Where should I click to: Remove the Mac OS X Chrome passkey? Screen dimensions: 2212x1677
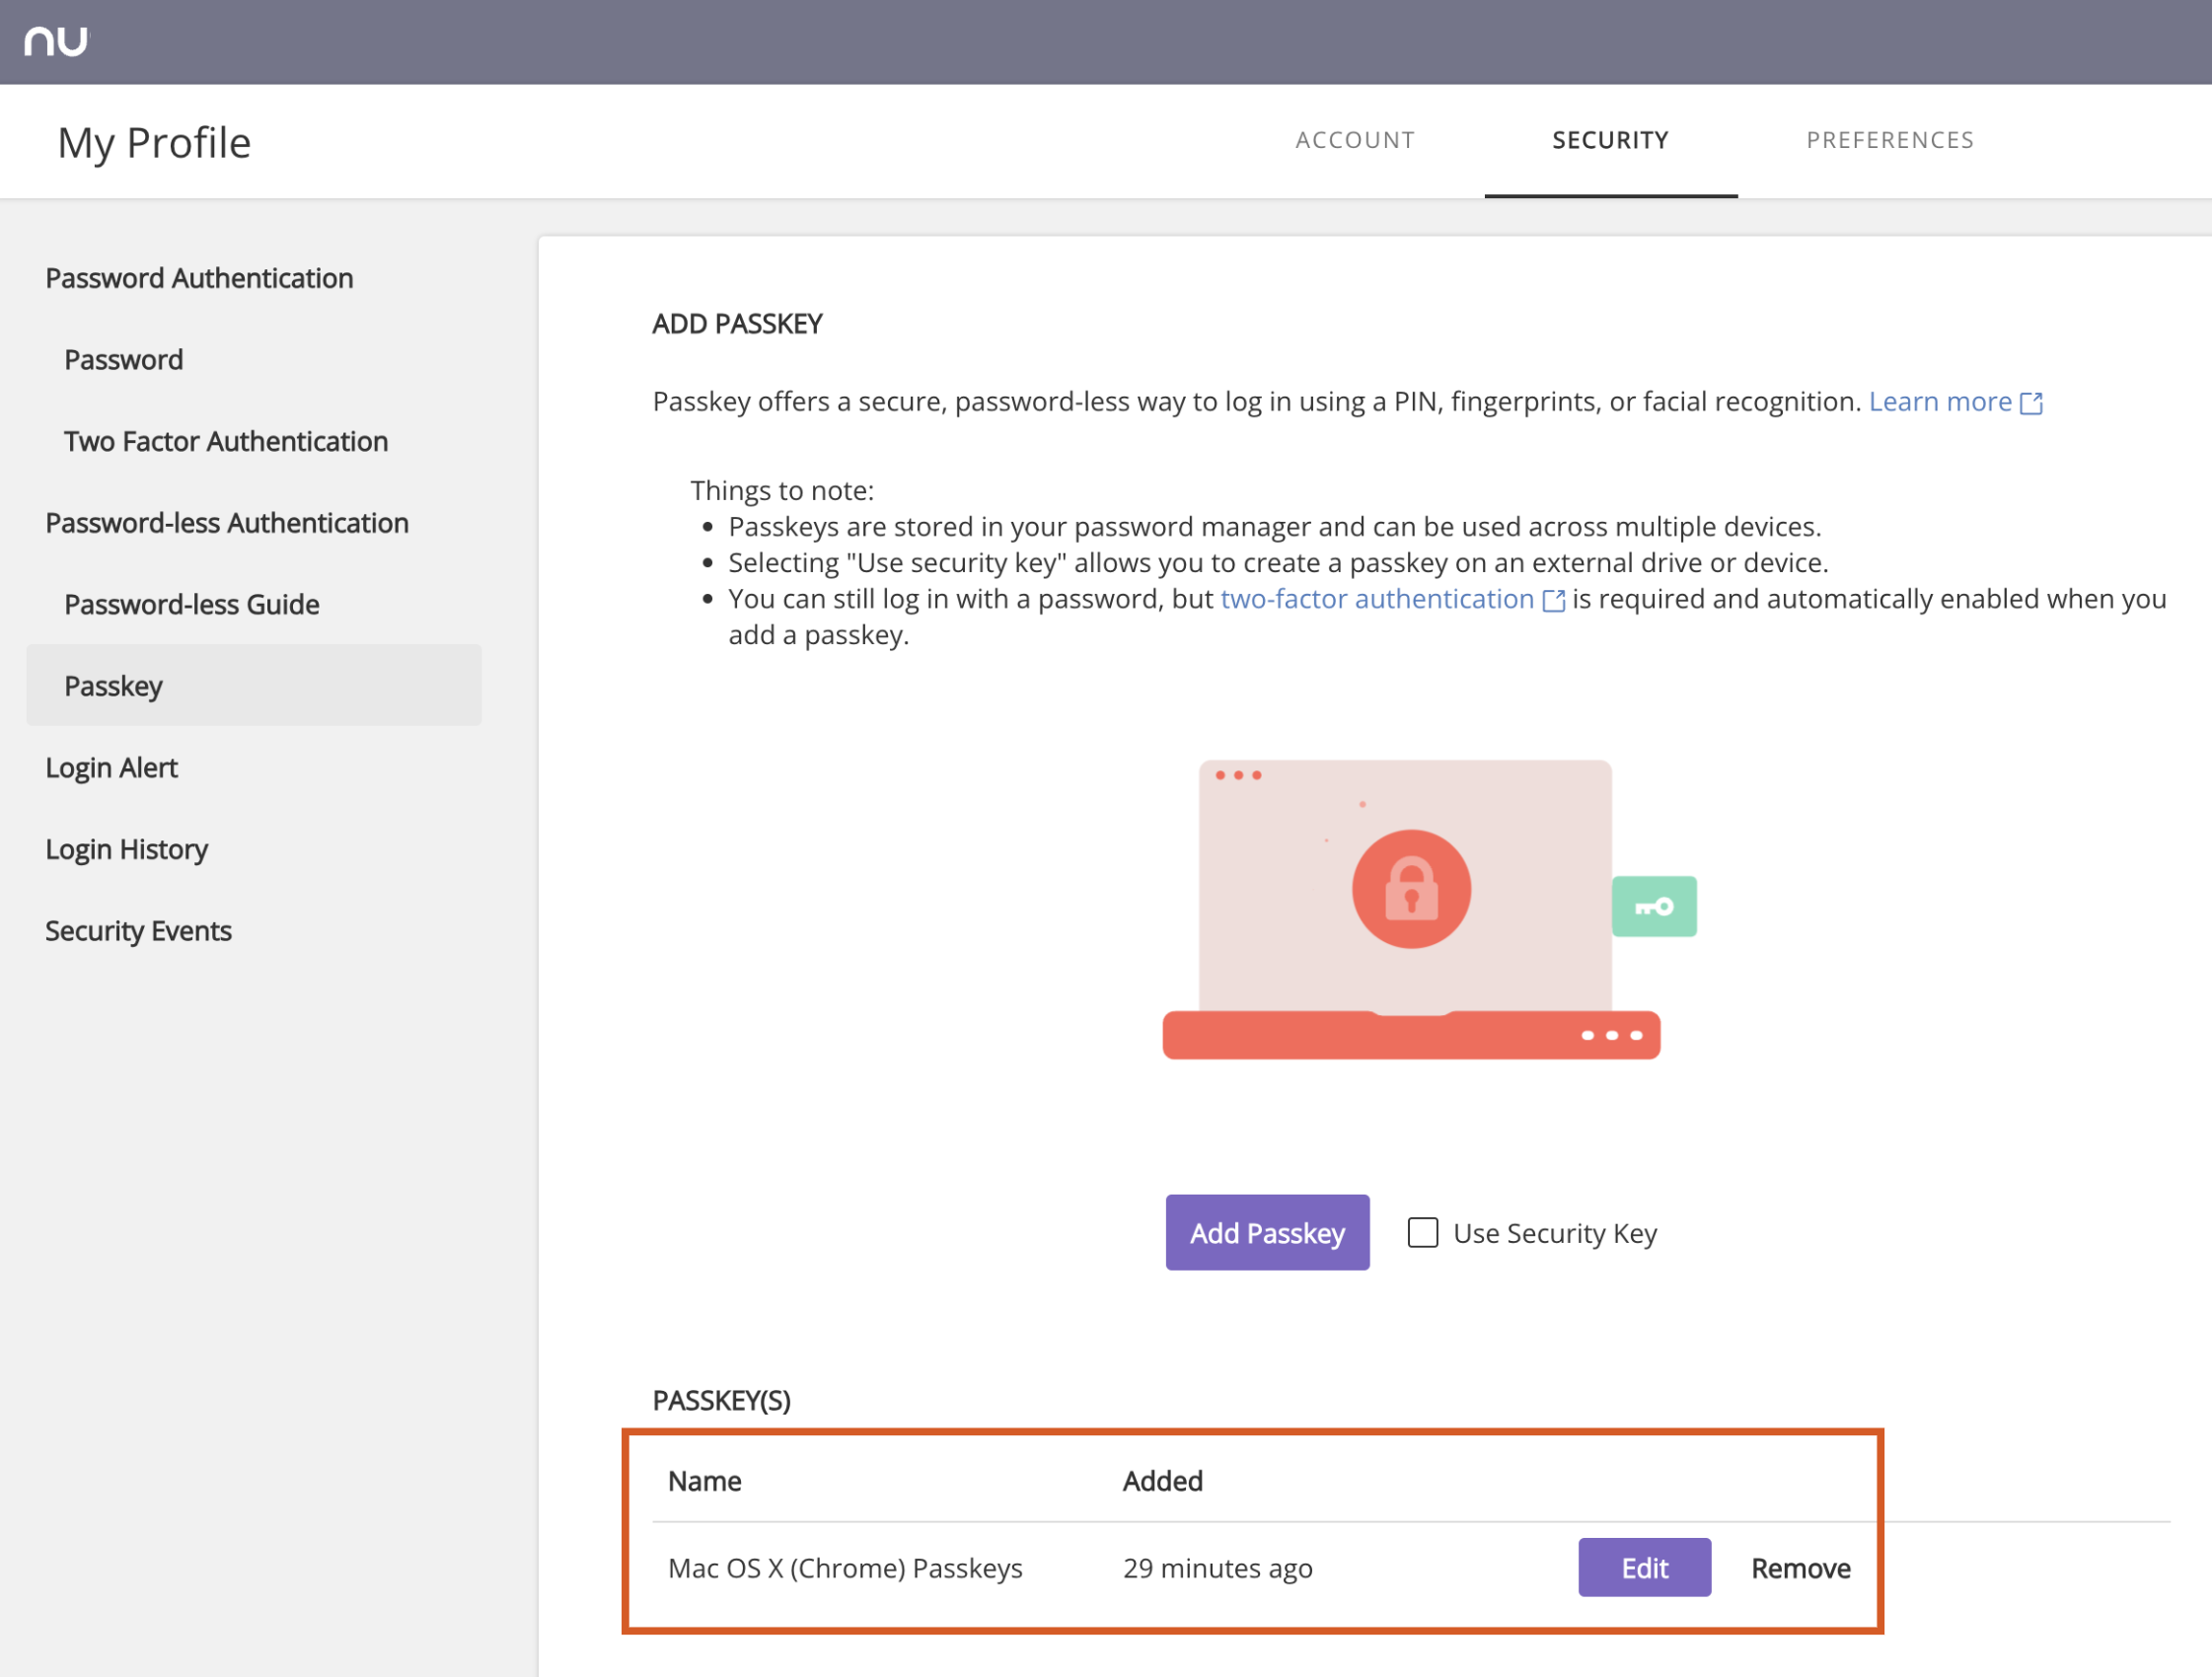pyautogui.click(x=1800, y=1568)
